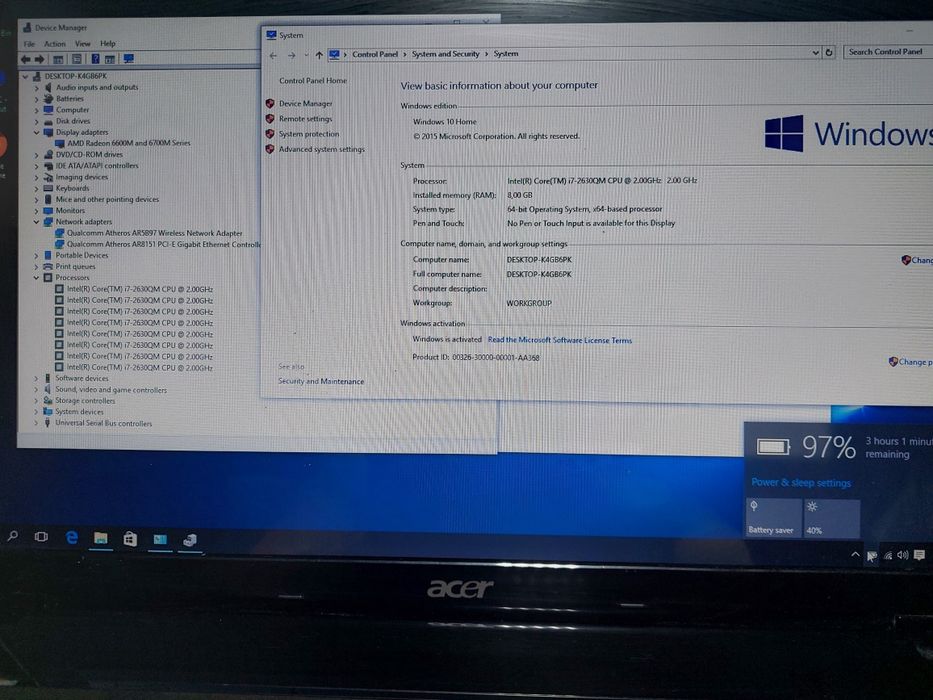Image resolution: width=933 pixels, height=700 pixels.
Task: Open File Explorer from the taskbar
Action: click(x=101, y=539)
